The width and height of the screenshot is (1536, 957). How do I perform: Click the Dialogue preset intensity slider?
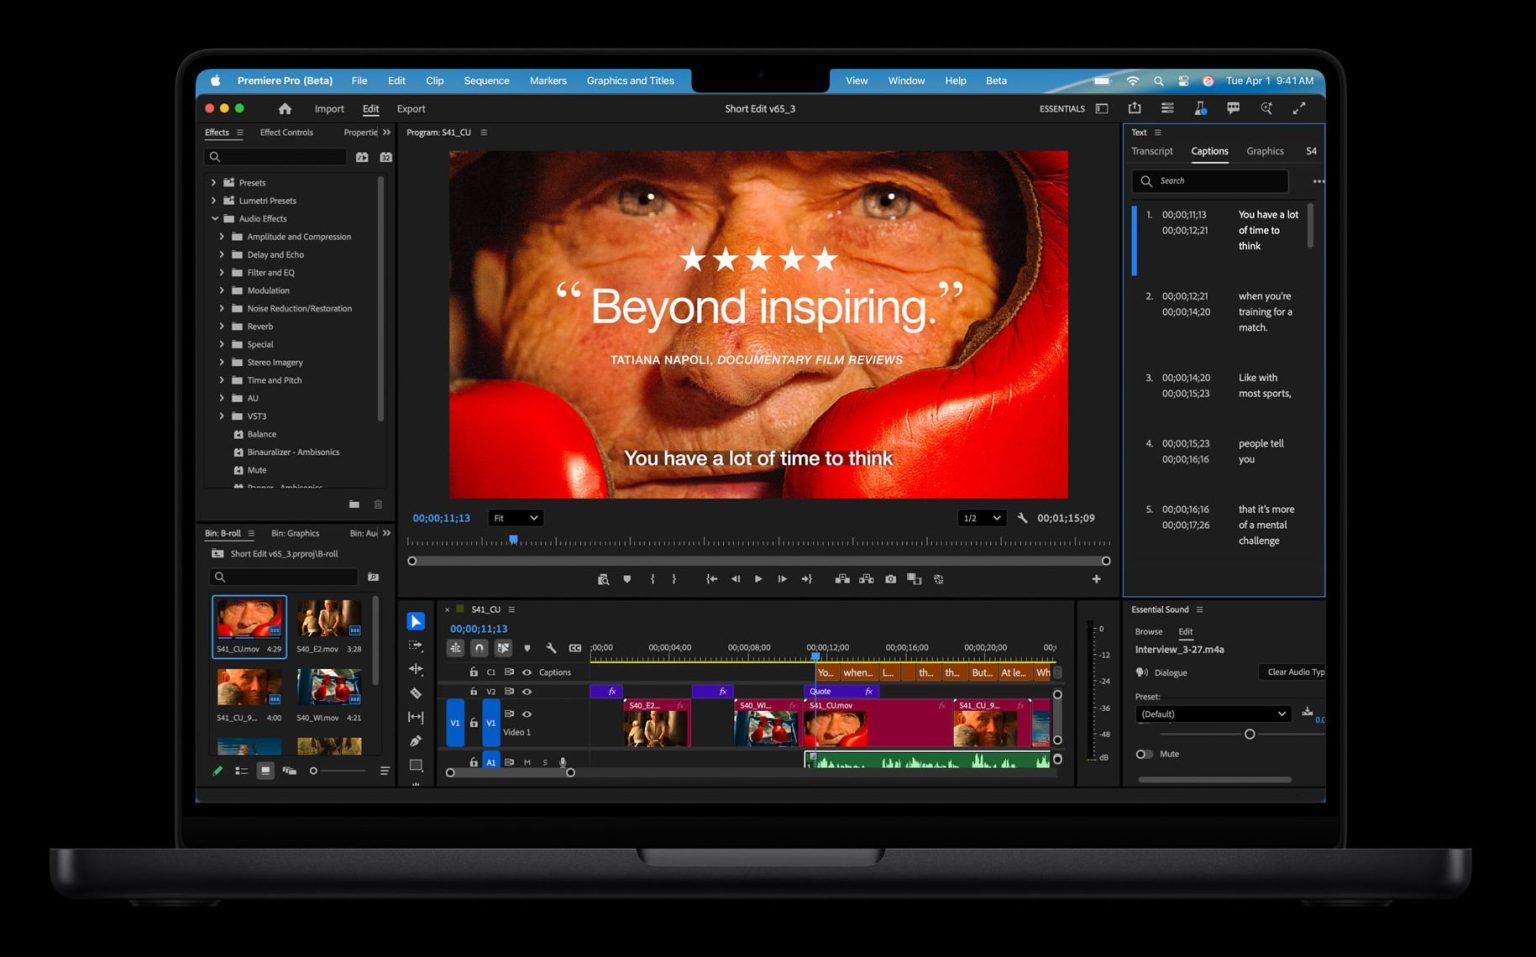point(1250,734)
